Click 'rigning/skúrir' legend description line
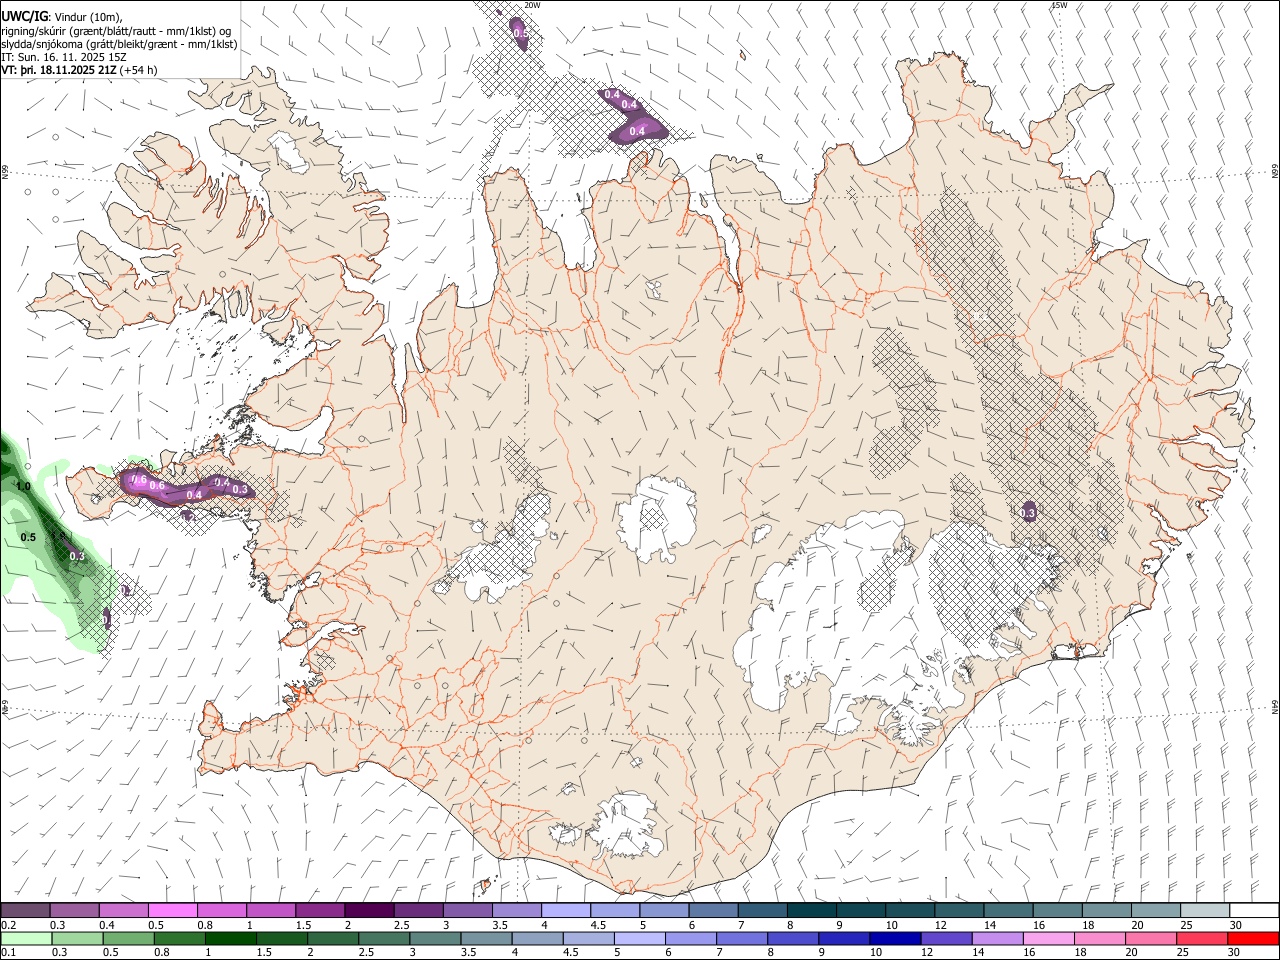This screenshot has height=960, width=1280. pos(116,31)
